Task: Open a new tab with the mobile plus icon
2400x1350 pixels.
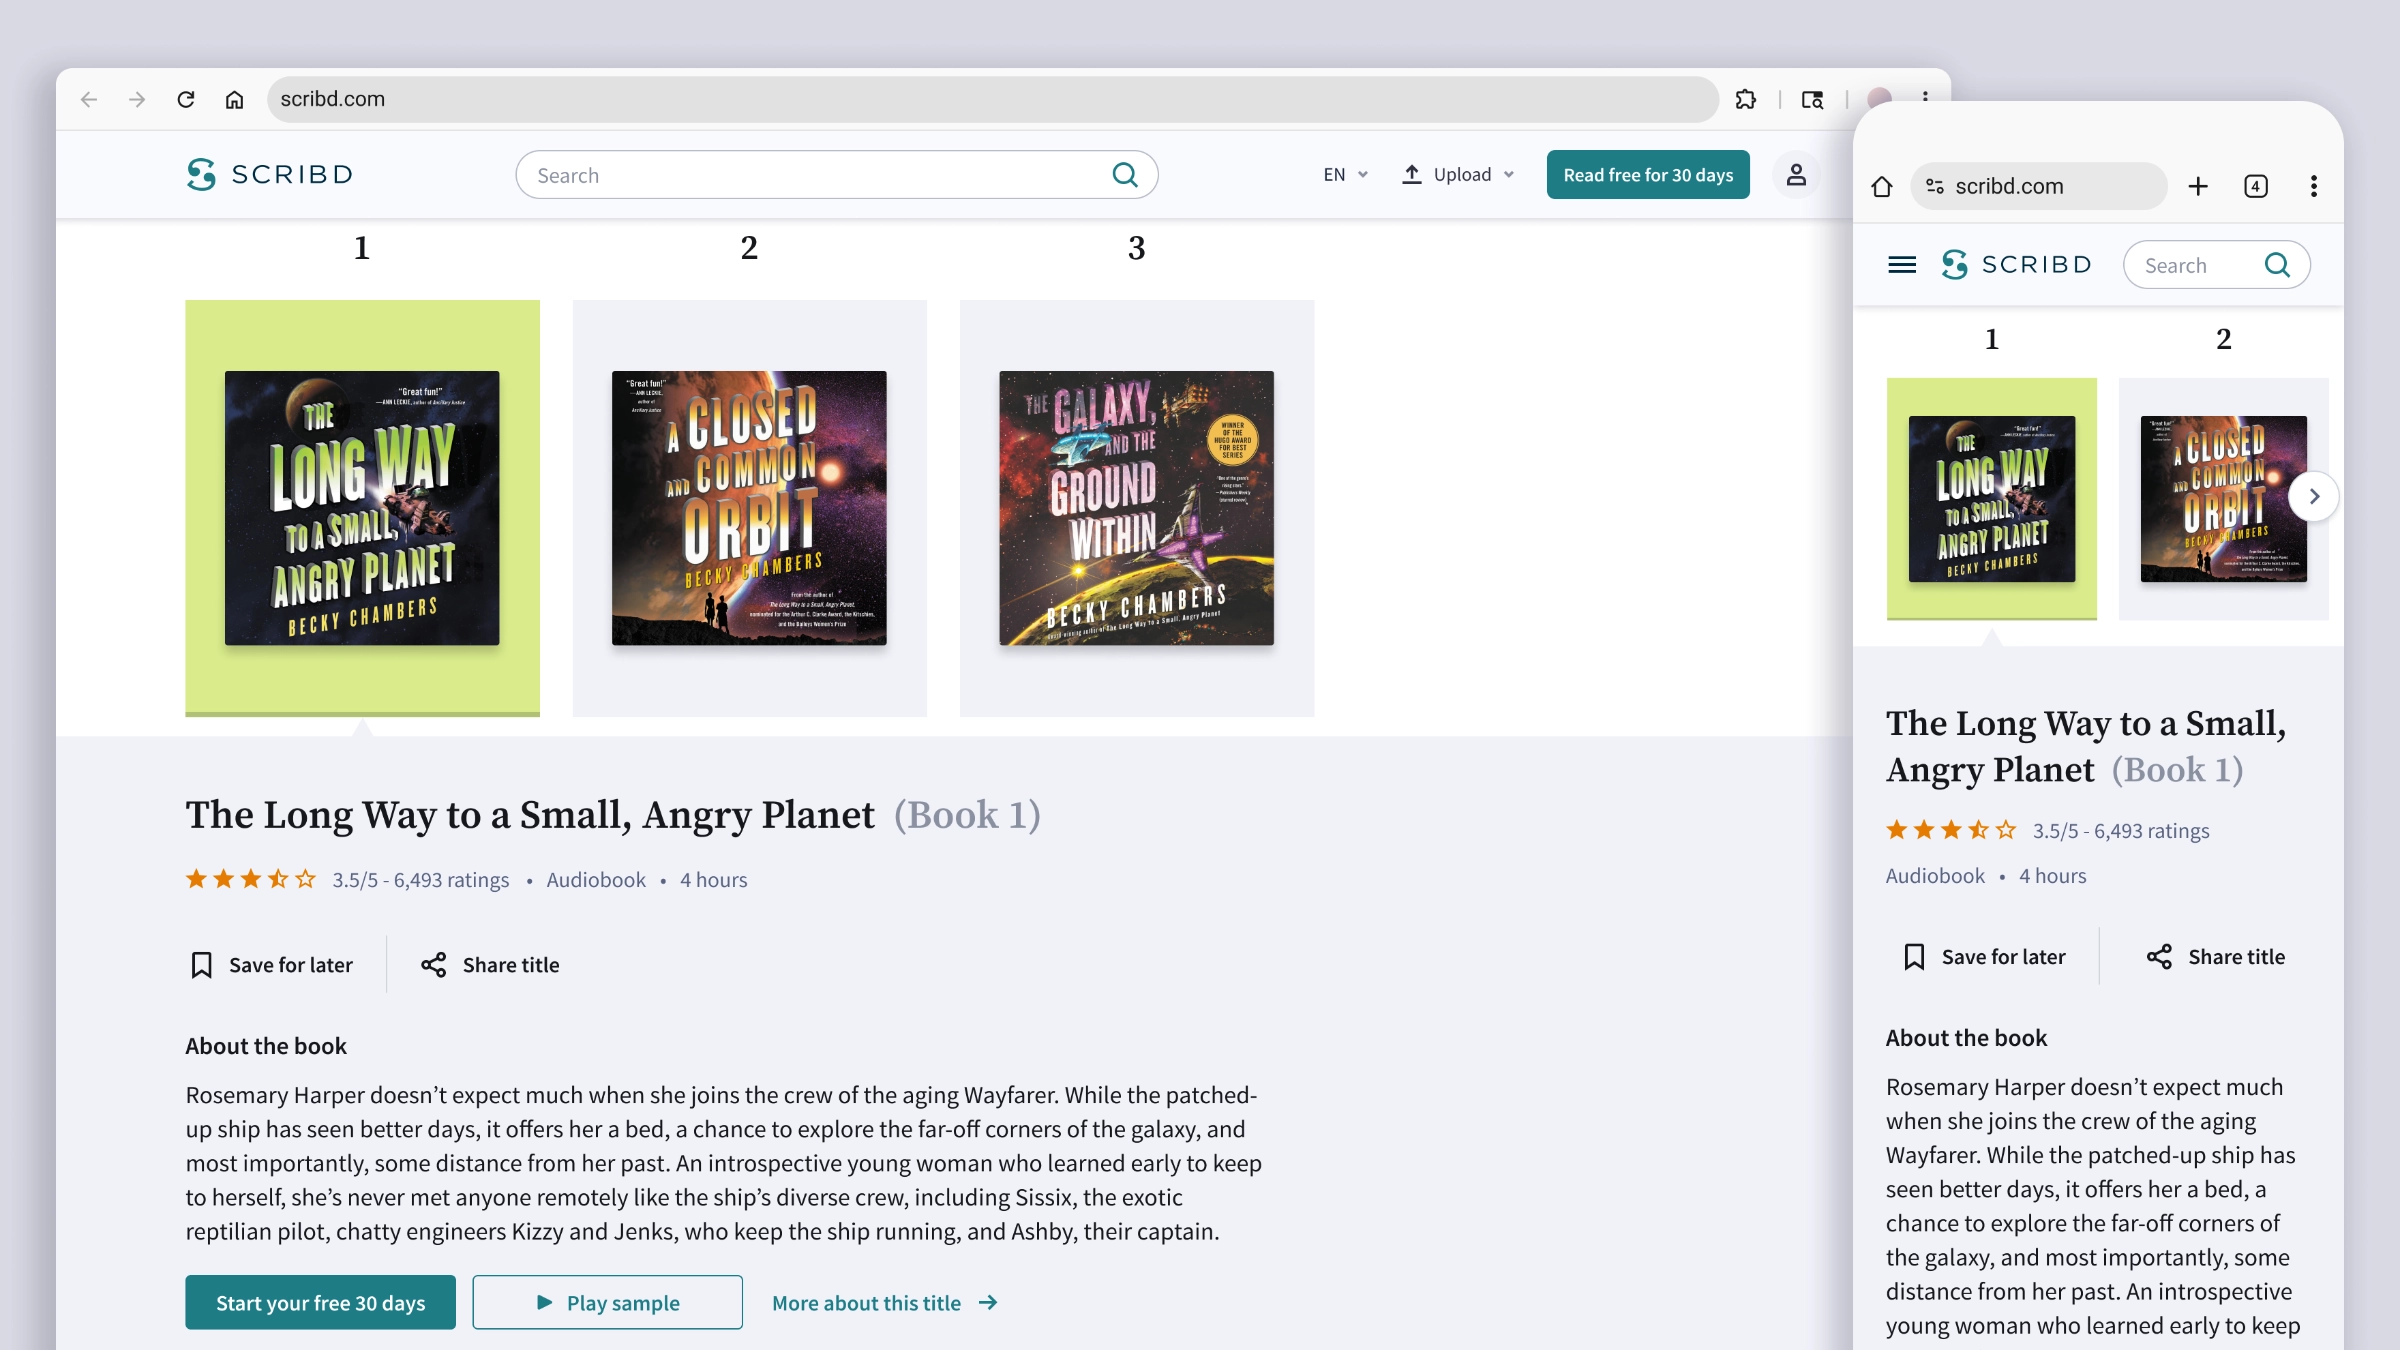Action: [x=2198, y=186]
